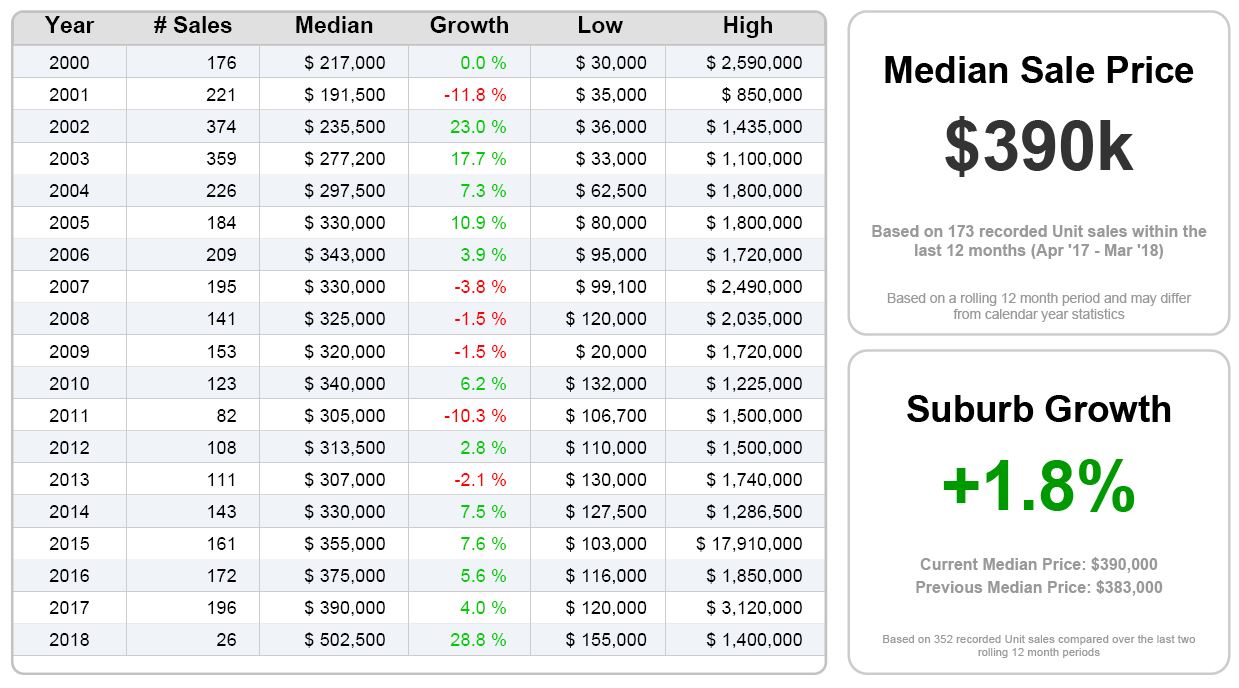
Task: Select the 2002 growth value 23.0 %
Action: [x=477, y=127]
